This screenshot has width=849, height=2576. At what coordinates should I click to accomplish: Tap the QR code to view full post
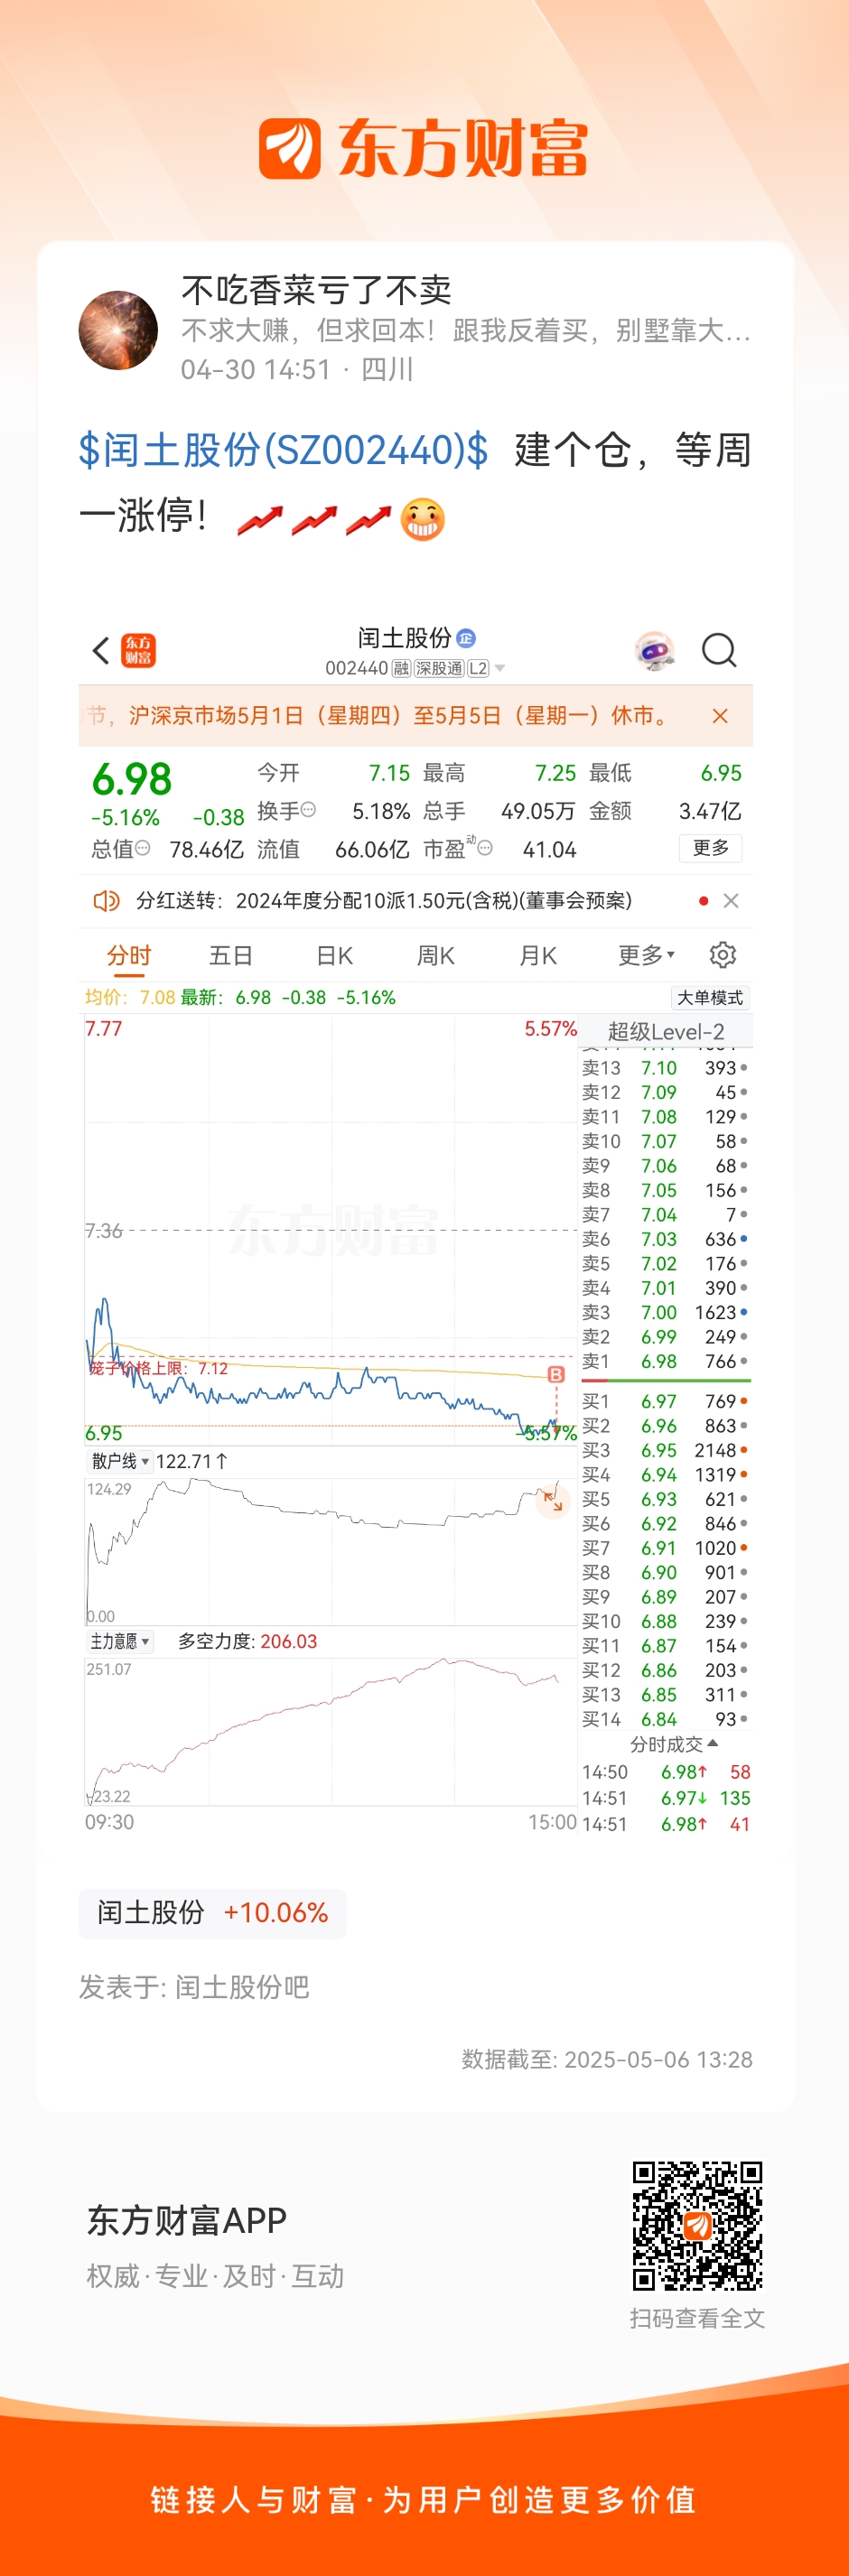(697, 2226)
